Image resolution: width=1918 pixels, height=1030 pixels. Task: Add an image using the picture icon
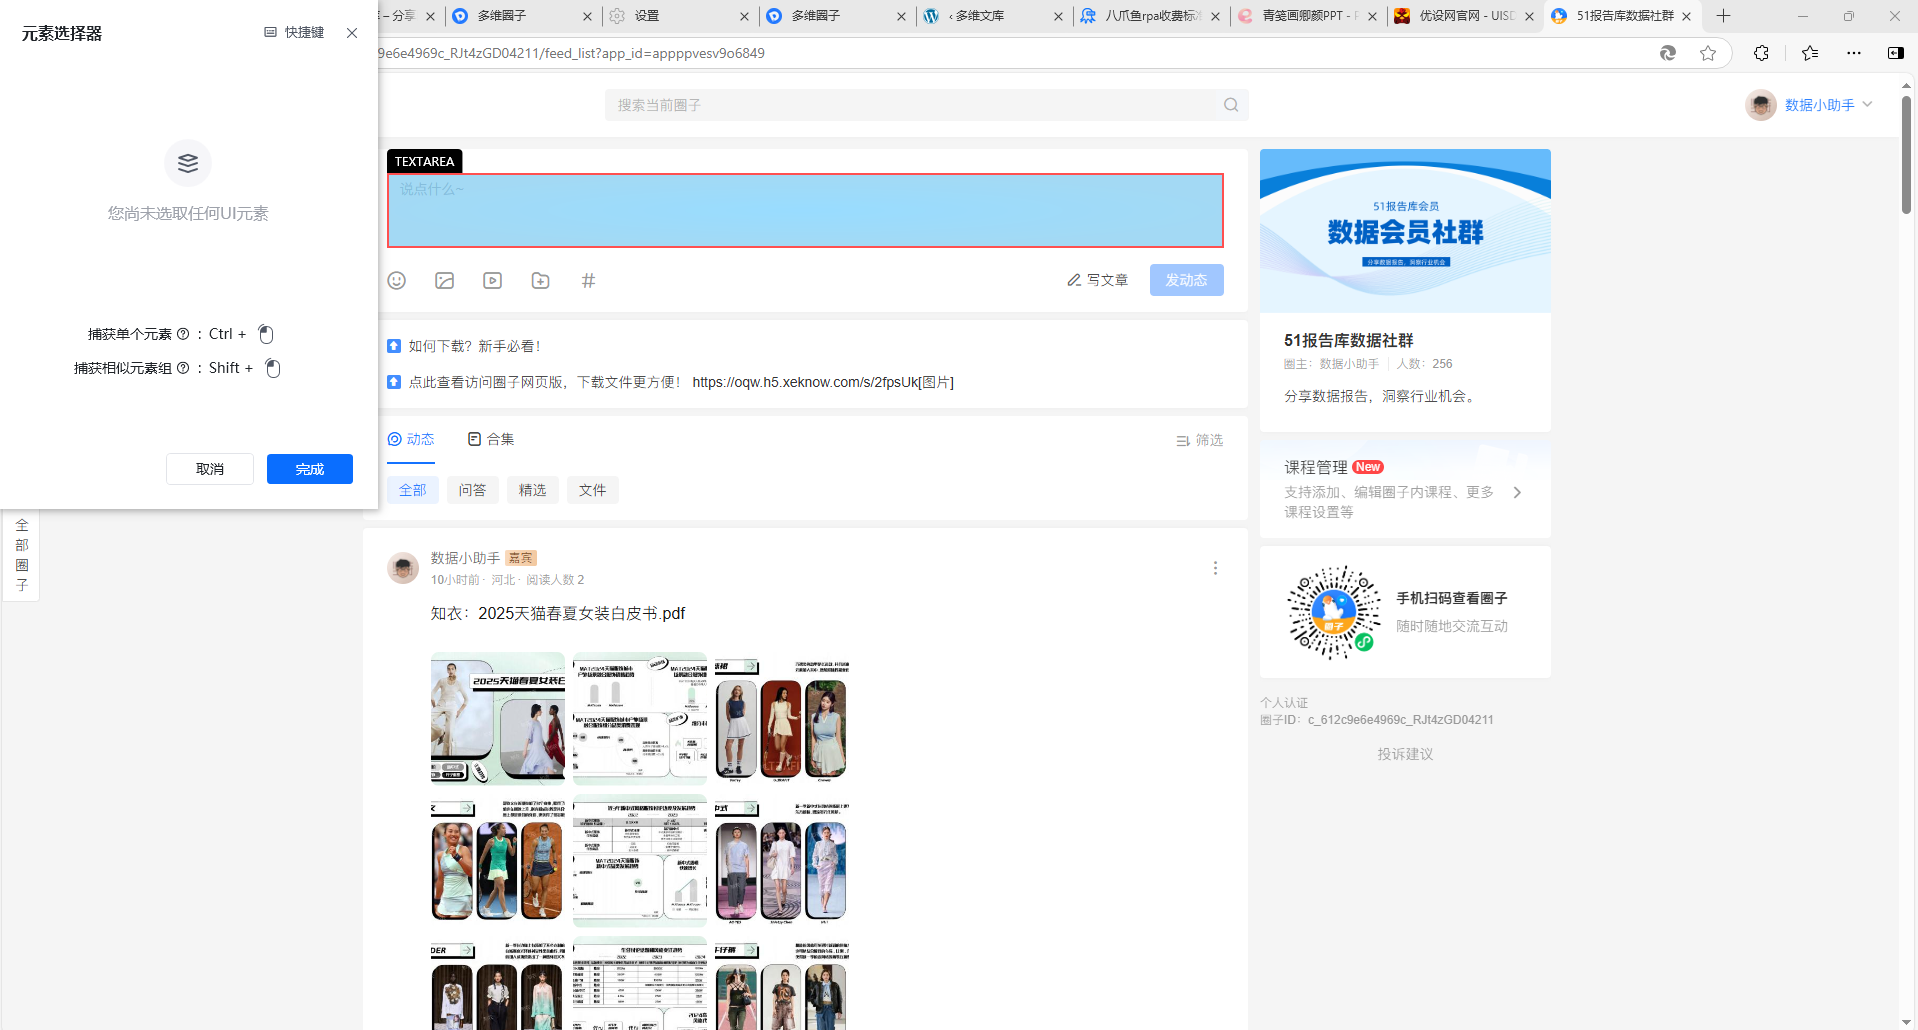tap(445, 281)
